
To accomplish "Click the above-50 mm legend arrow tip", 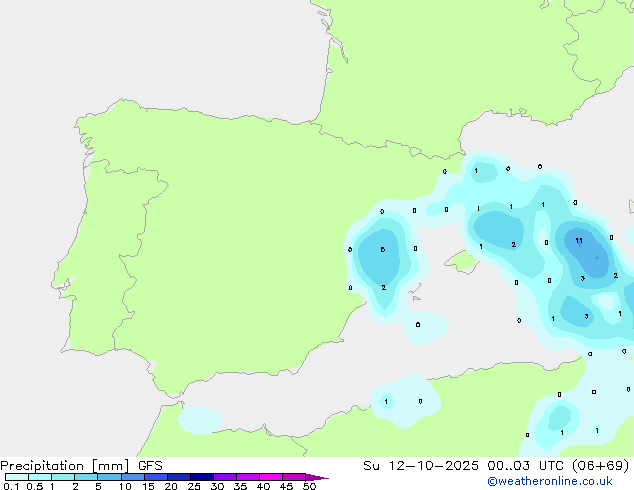I will 317,477.
